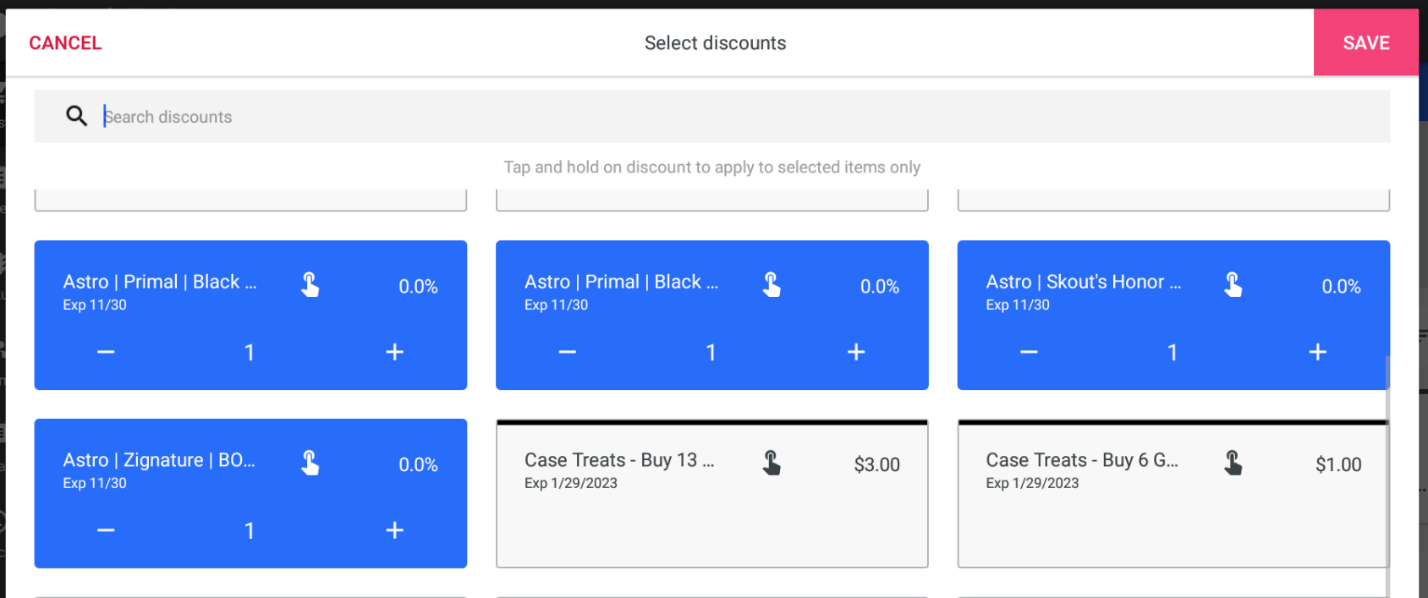1428x598 pixels.
Task: Click hand icon on the middle Astro Primal card
Action: (x=771, y=285)
